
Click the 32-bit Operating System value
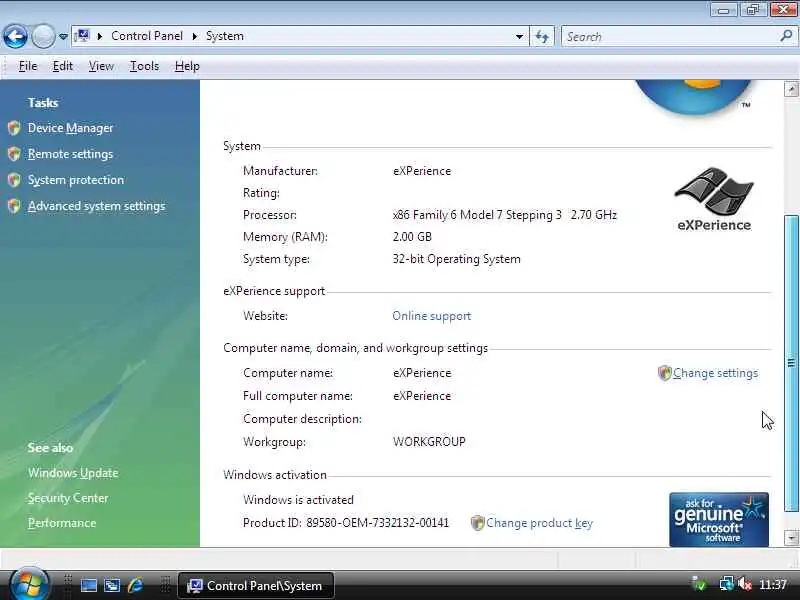[x=457, y=259]
